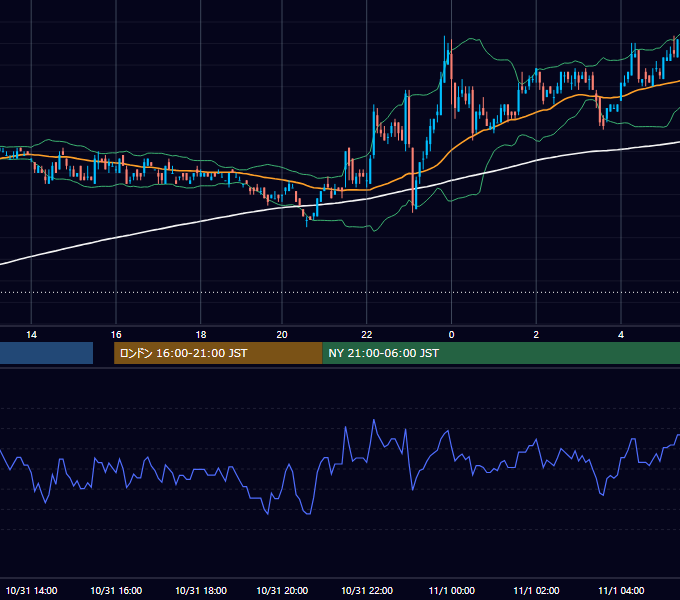Screen dimensions: 680x600
Task: Click the 16 hour axis label
Action: 116,335
